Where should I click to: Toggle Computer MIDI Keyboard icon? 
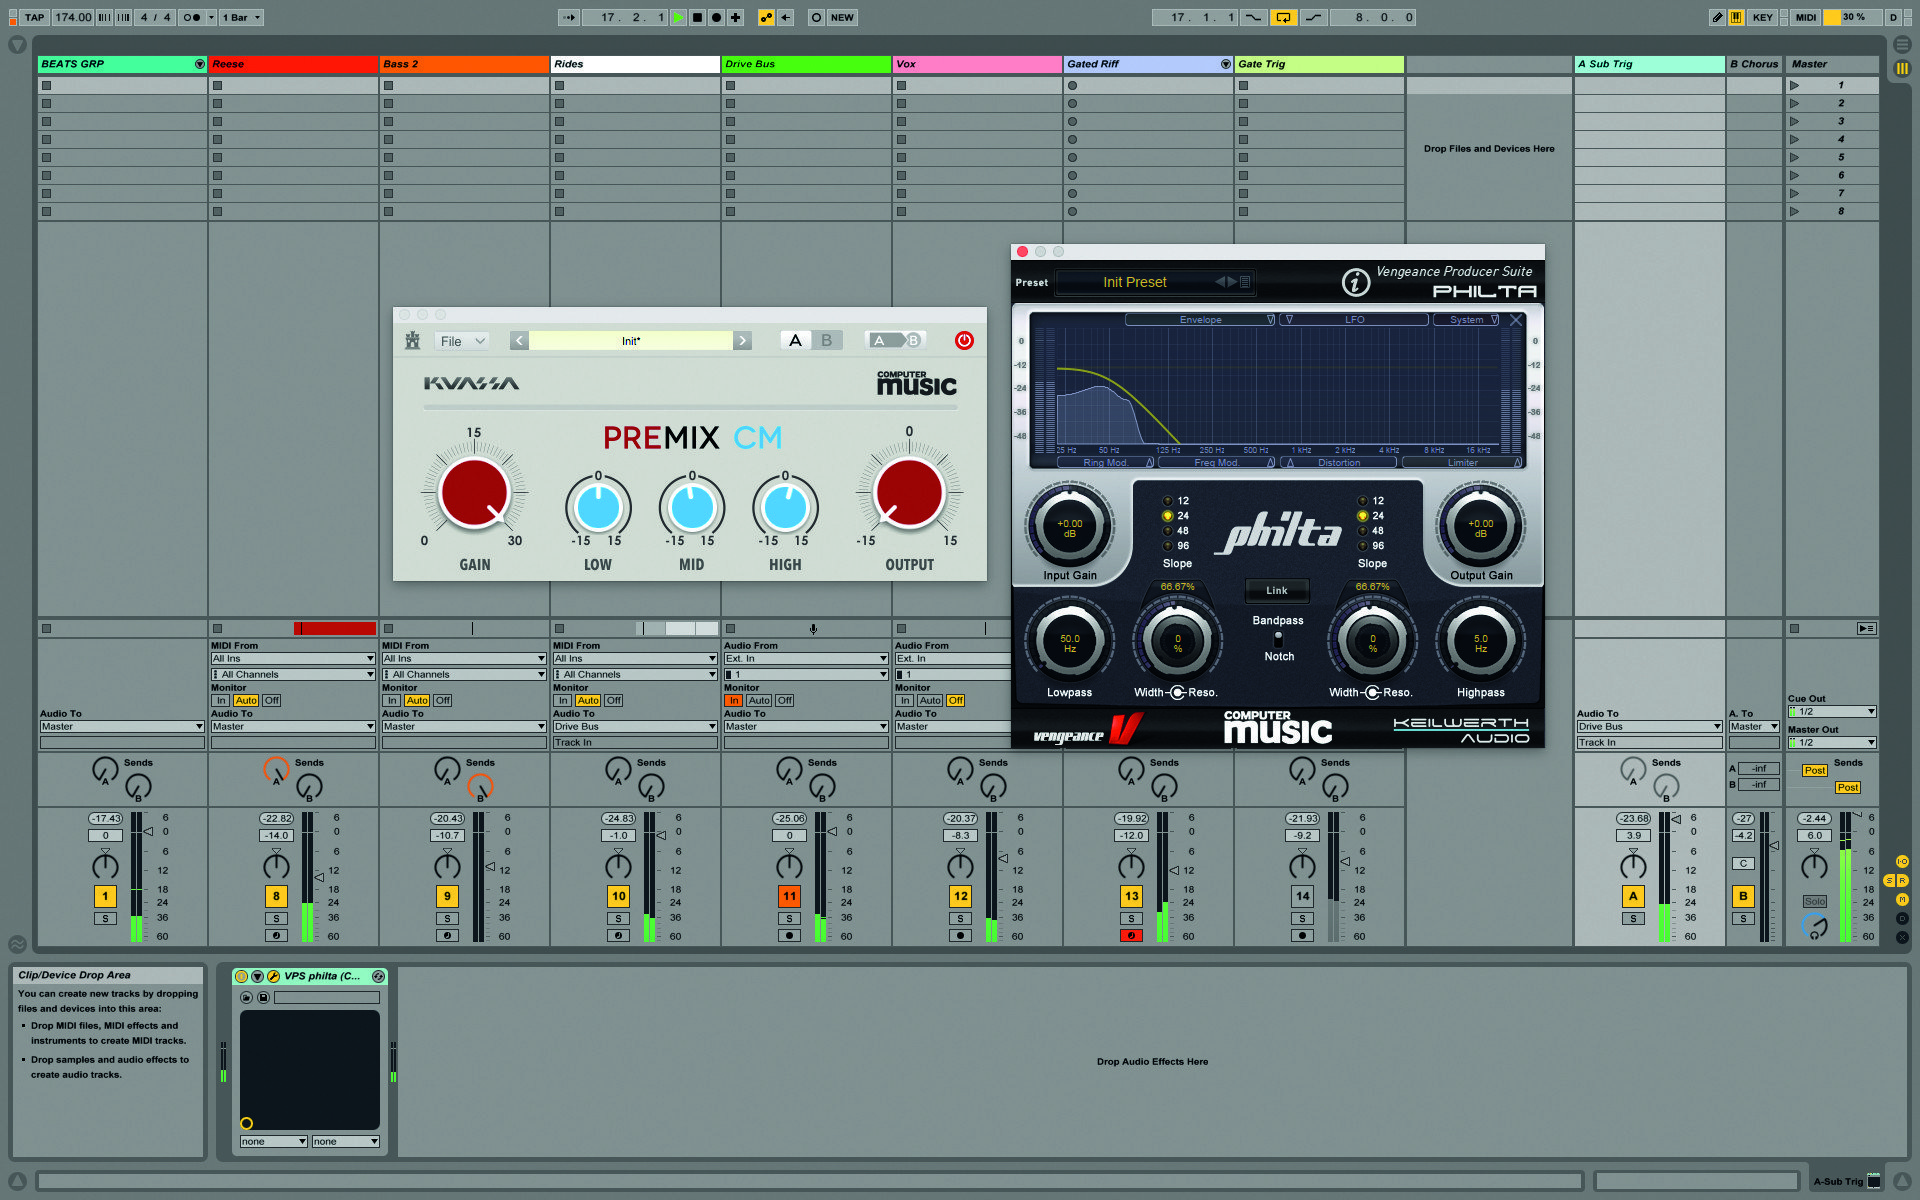point(1736,17)
